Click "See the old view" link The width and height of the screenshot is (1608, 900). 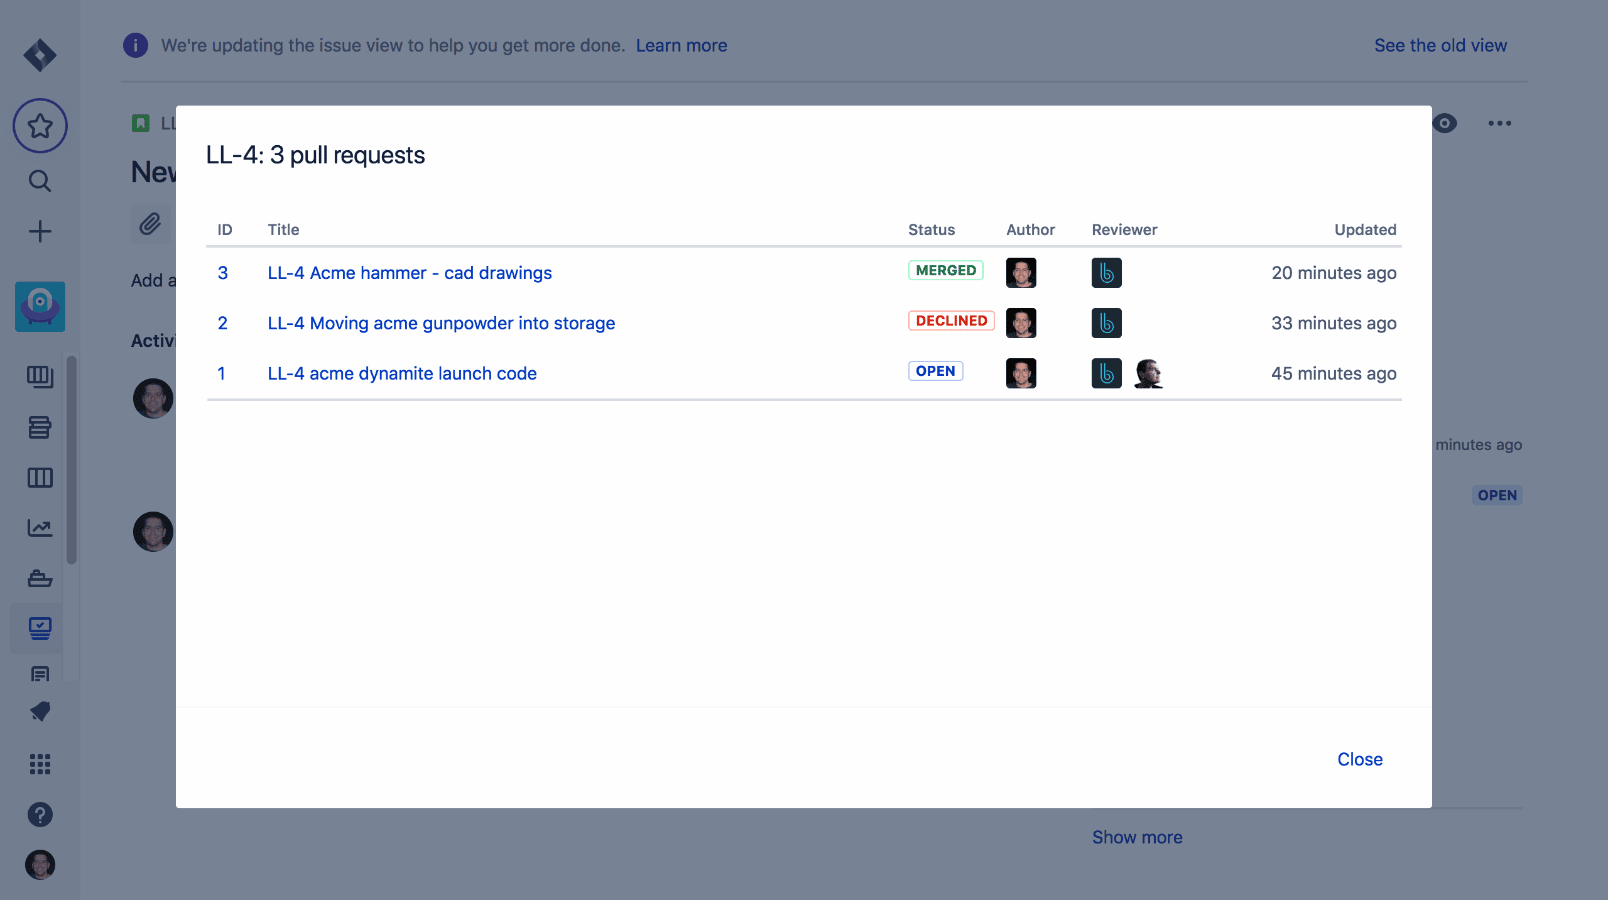[x=1440, y=46]
